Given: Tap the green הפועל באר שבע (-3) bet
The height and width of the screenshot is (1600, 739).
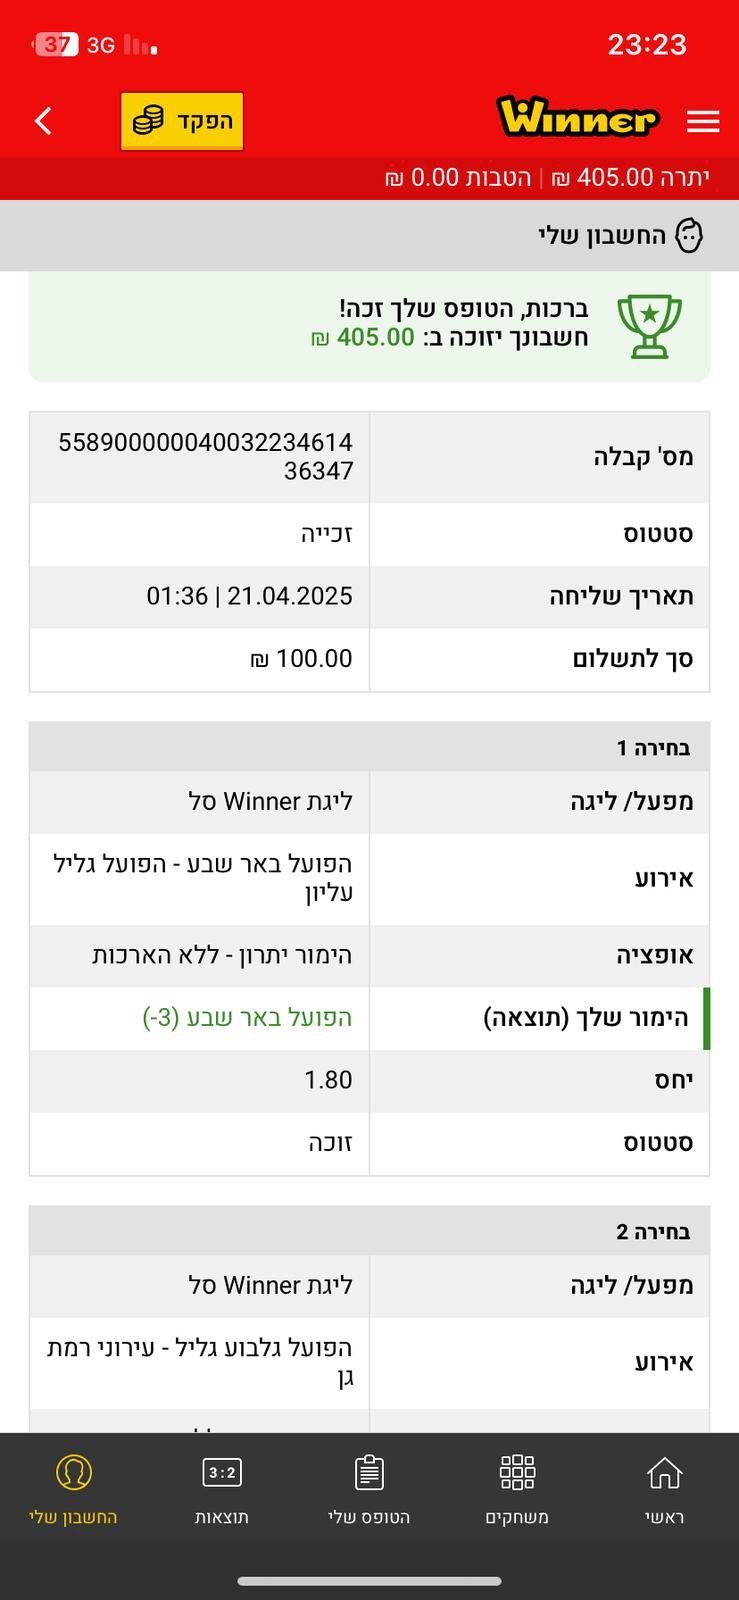Looking at the screenshot, I should click(247, 1018).
